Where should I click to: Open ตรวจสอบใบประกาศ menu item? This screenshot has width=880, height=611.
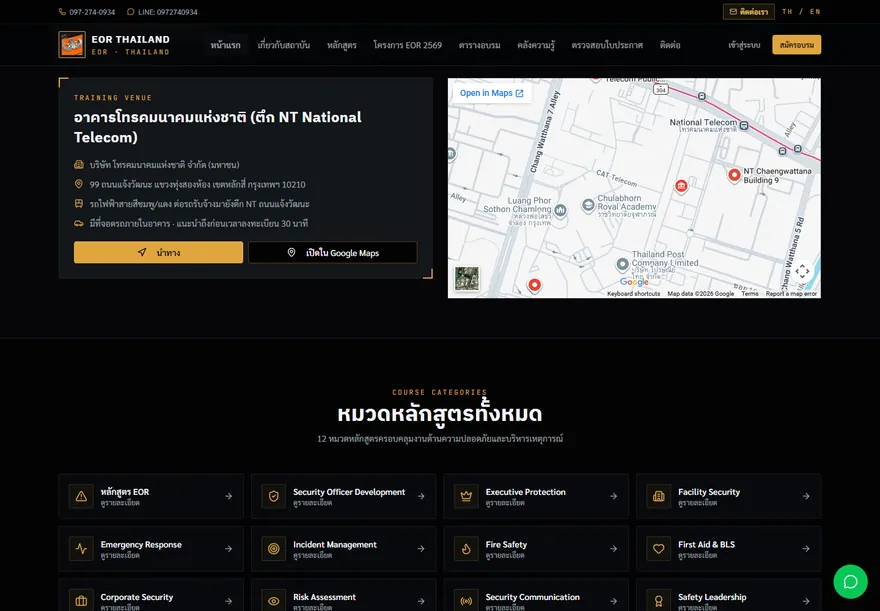(607, 45)
